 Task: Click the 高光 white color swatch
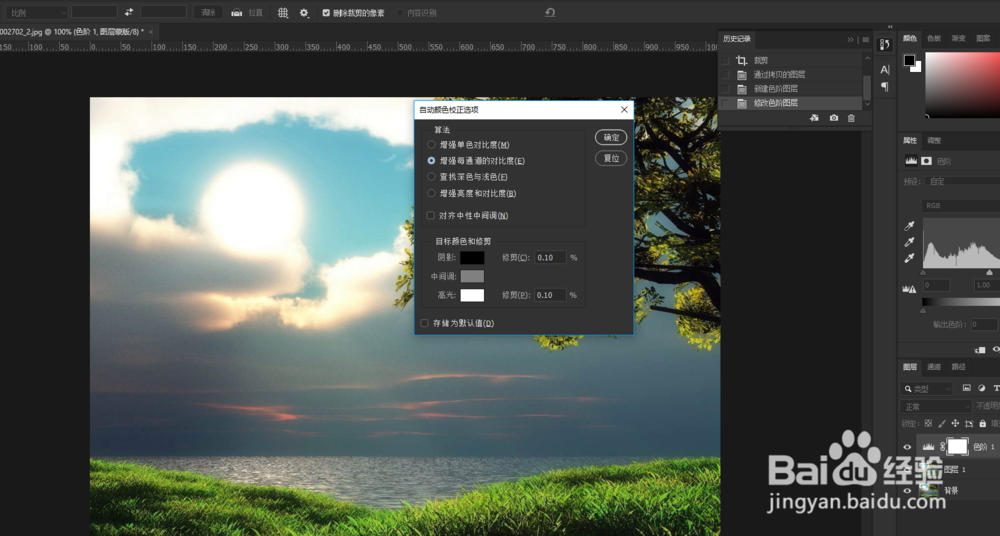(x=472, y=295)
